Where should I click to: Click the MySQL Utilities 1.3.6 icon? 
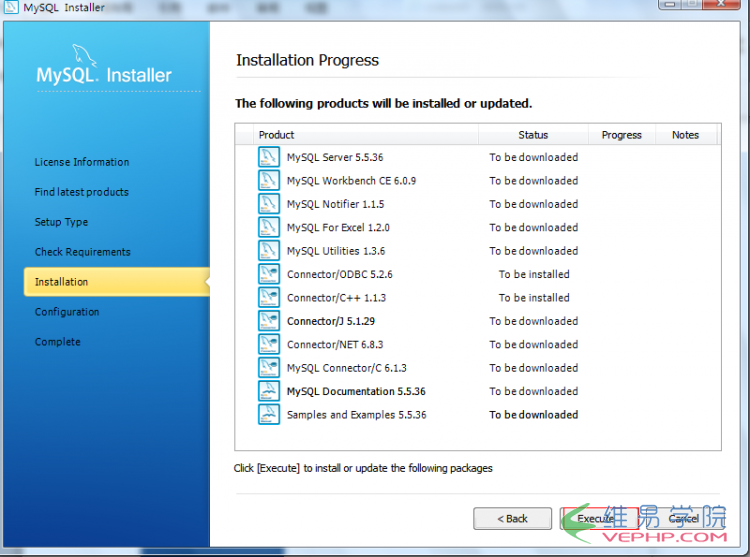pyautogui.click(x=269, y=251)
